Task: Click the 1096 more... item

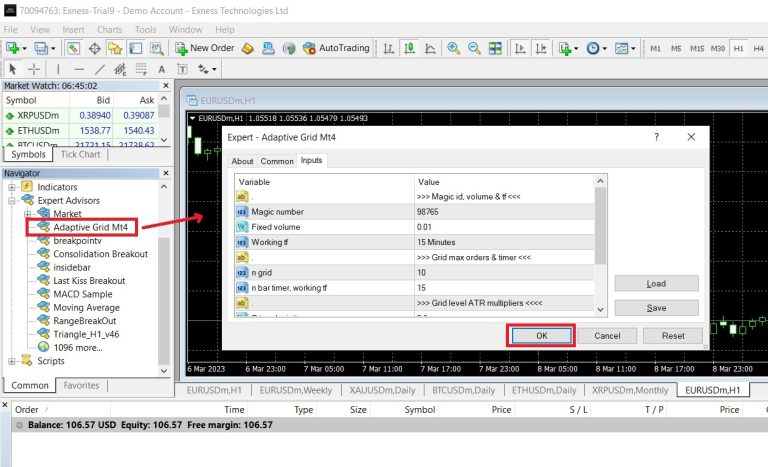Action: 77,348
